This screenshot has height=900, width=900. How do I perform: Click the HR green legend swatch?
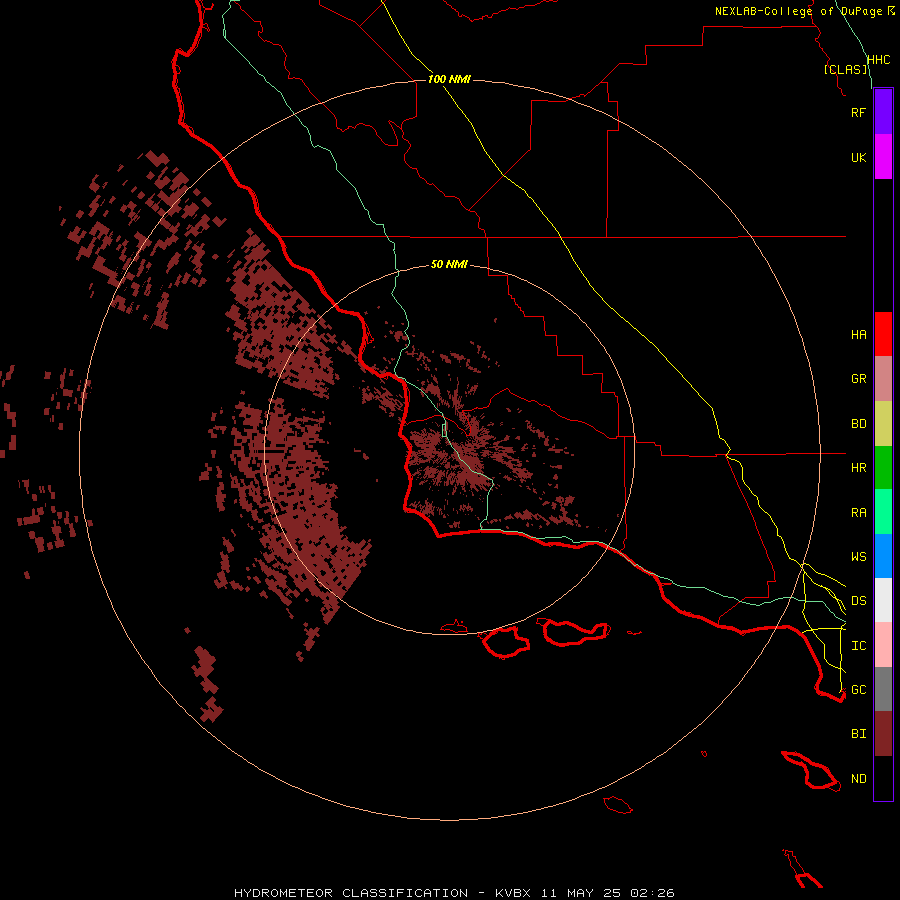(883, 468)
